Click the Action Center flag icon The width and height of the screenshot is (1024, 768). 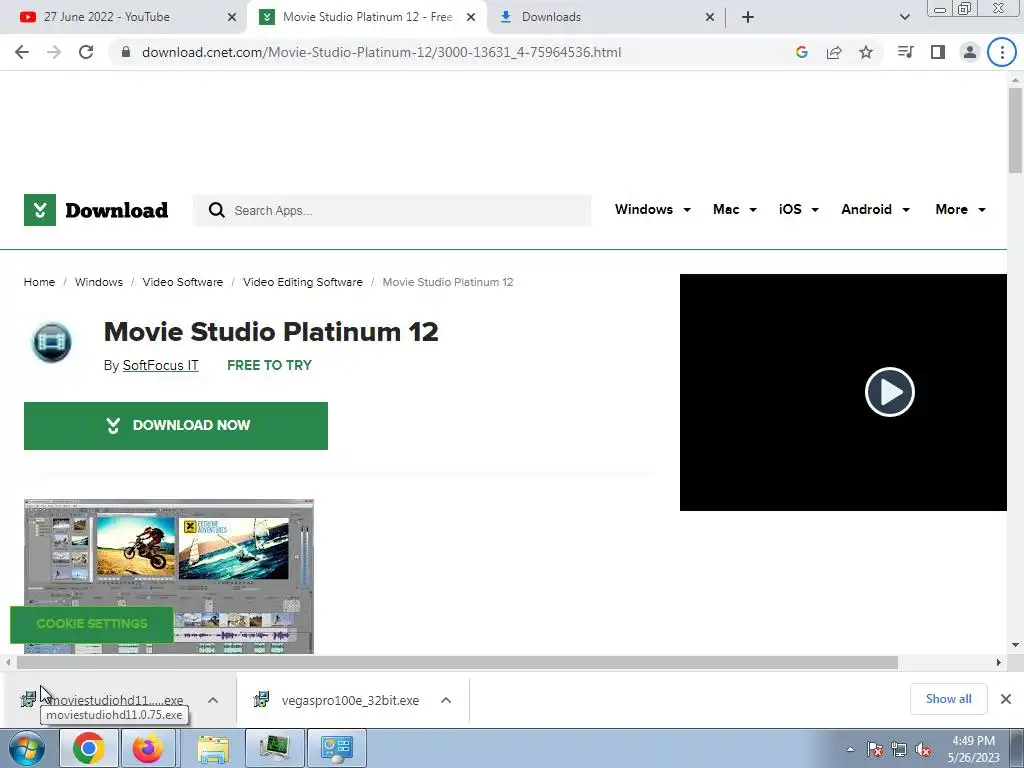click(875, 750)
